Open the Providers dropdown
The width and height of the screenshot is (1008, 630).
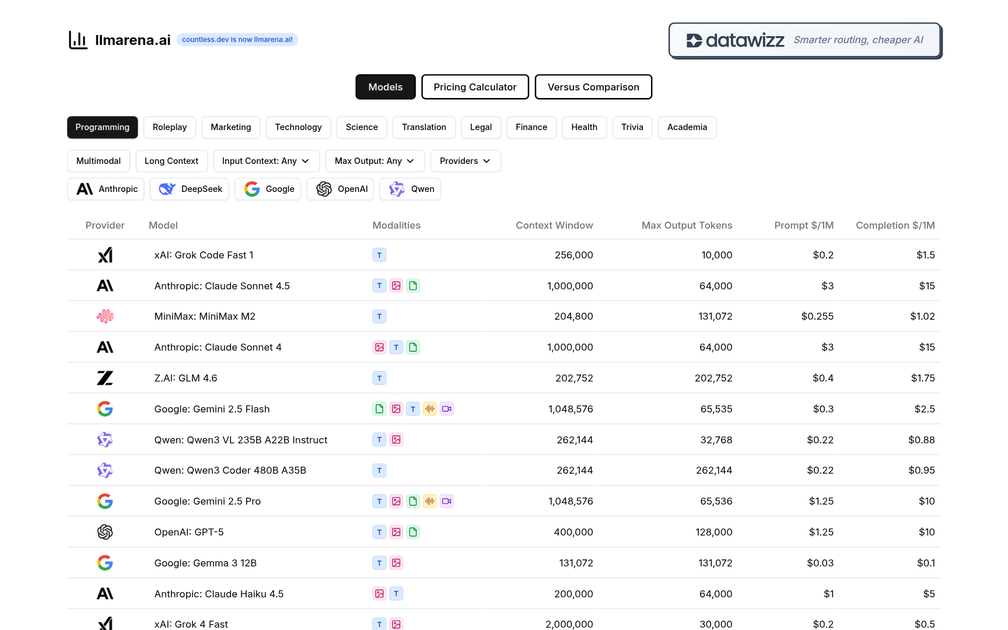pyautogui.click(x=465, y=161)
